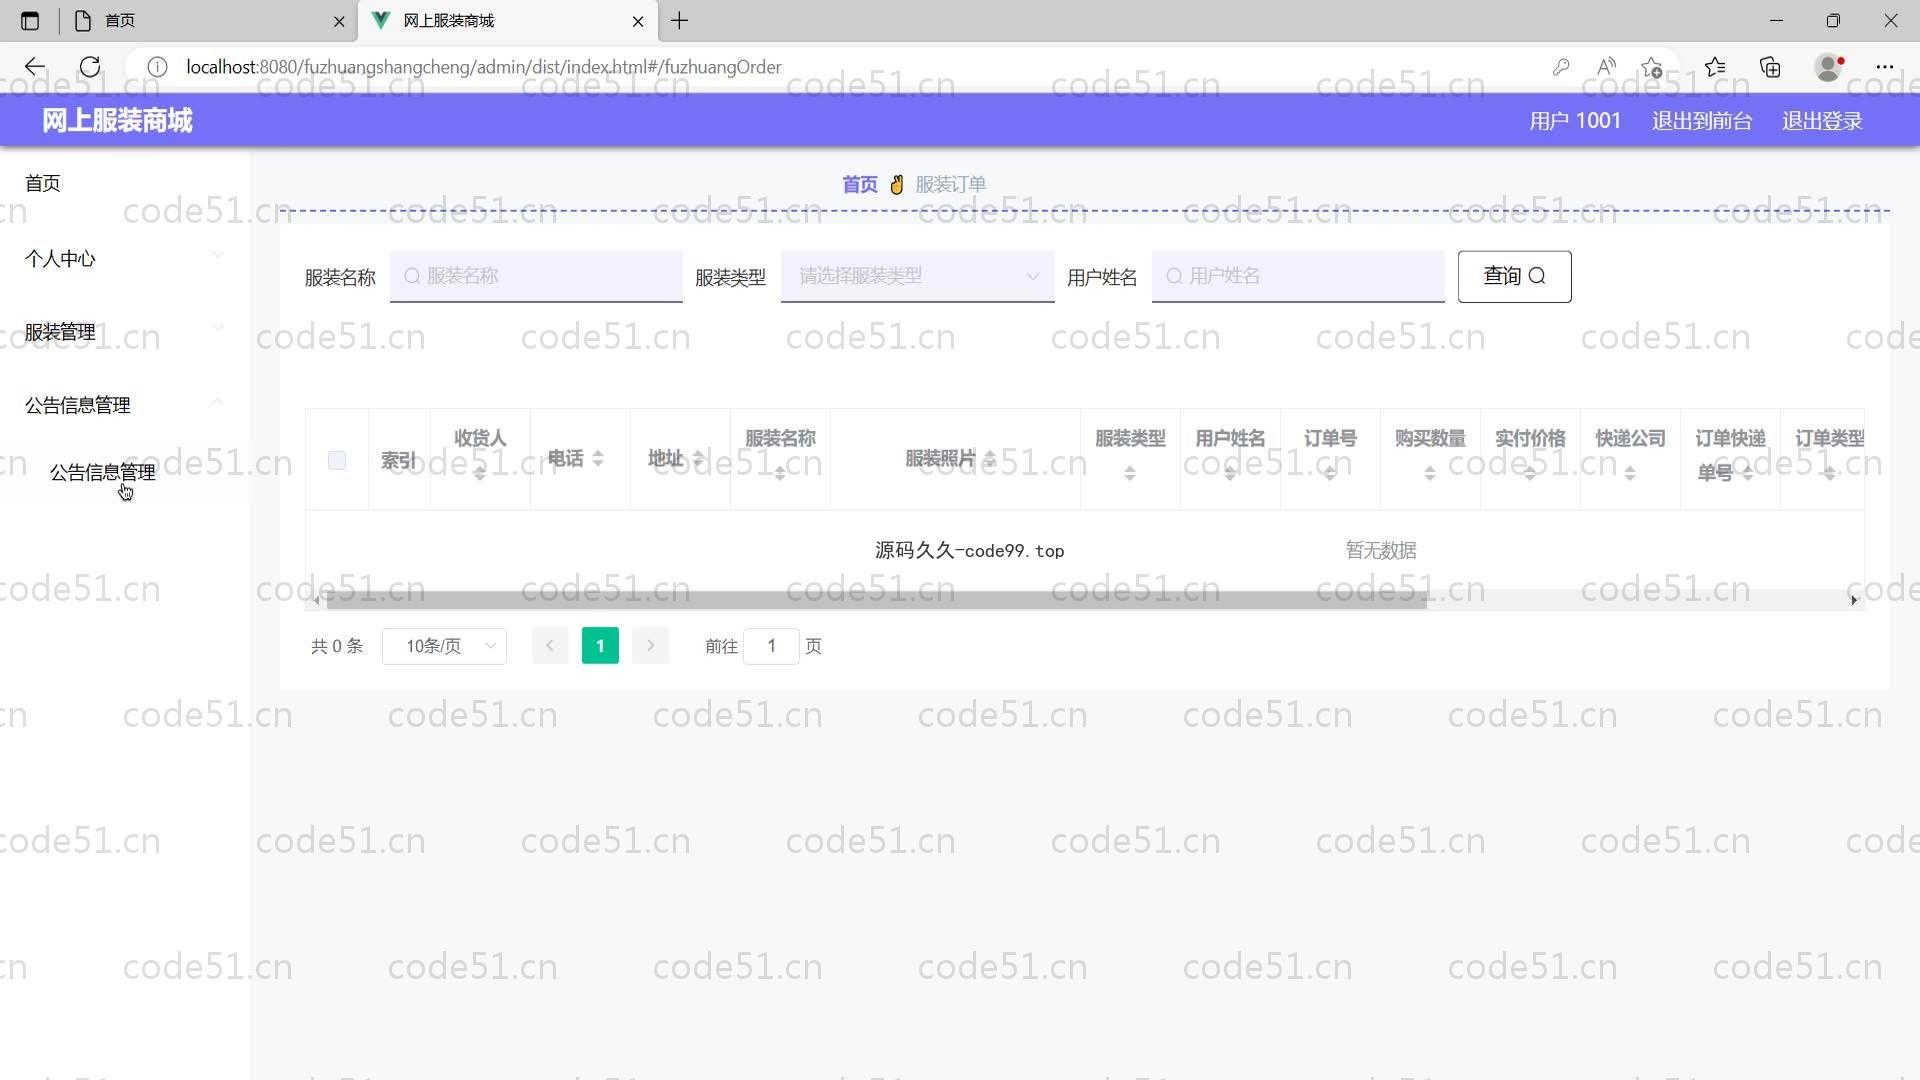1920x1080 pixels.
Task: Open the 10条/页 page size dropdown
Action: tap(445, 646)
